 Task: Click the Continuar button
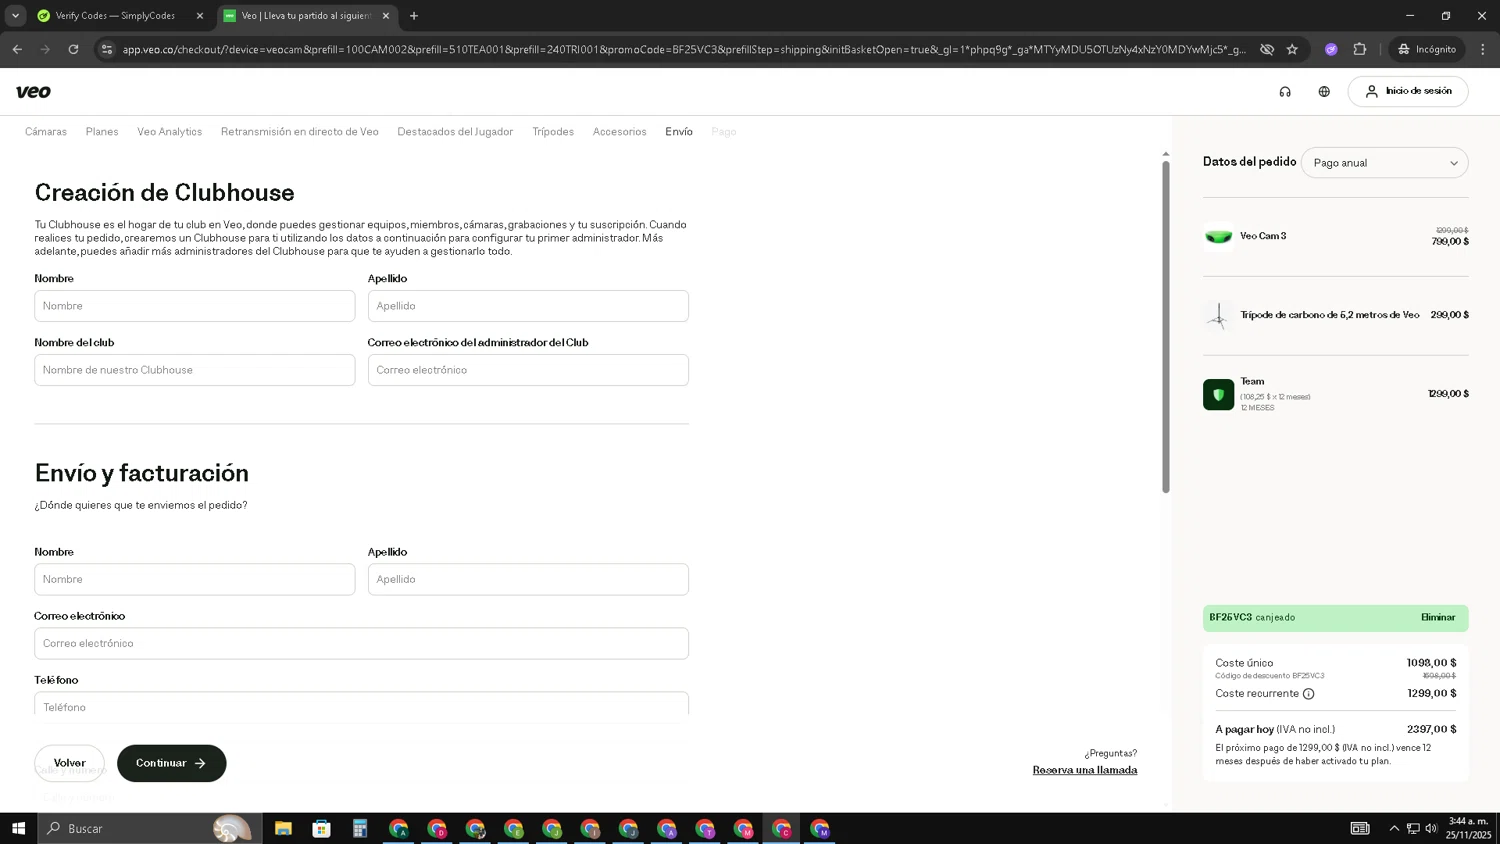pyautogui.click(x=172, y=763)
